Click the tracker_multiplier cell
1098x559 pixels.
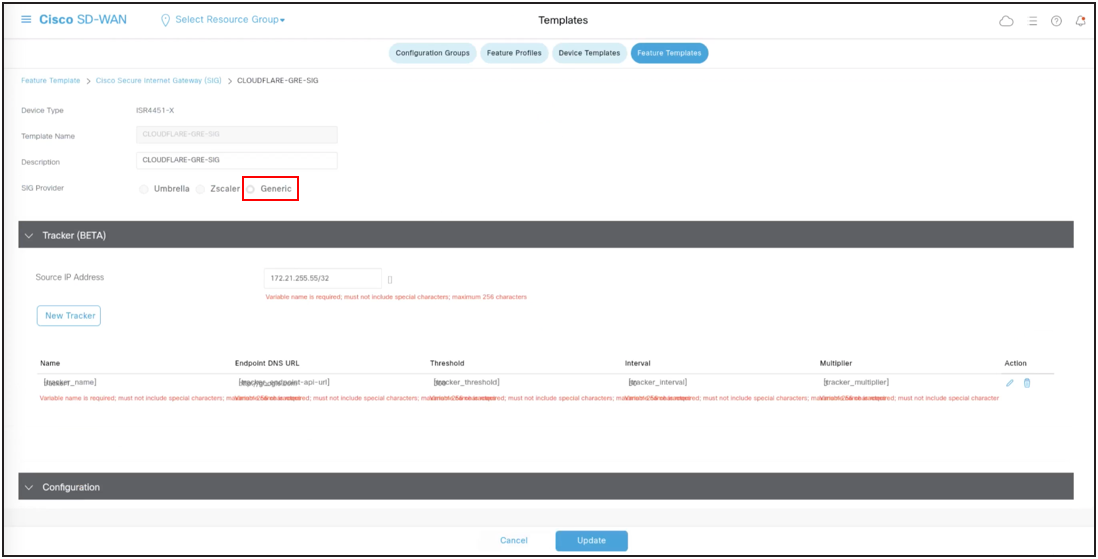point(856,382)
